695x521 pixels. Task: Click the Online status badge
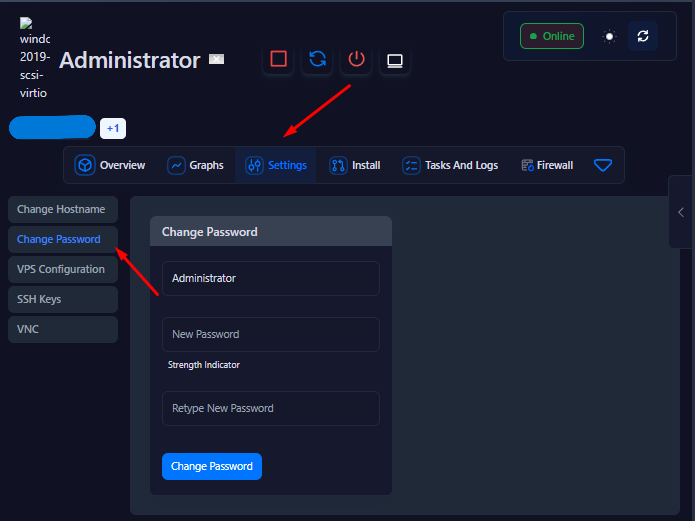coord(551,36)
